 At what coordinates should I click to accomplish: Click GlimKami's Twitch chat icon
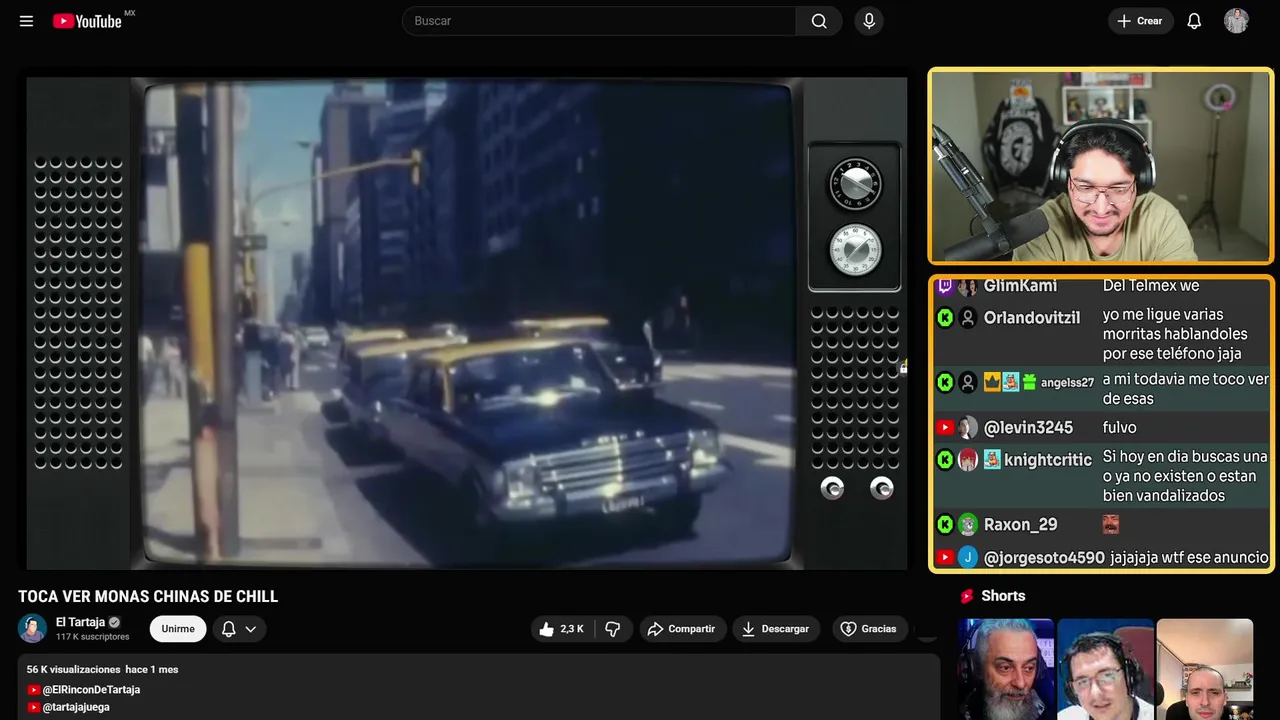point(945,287)
